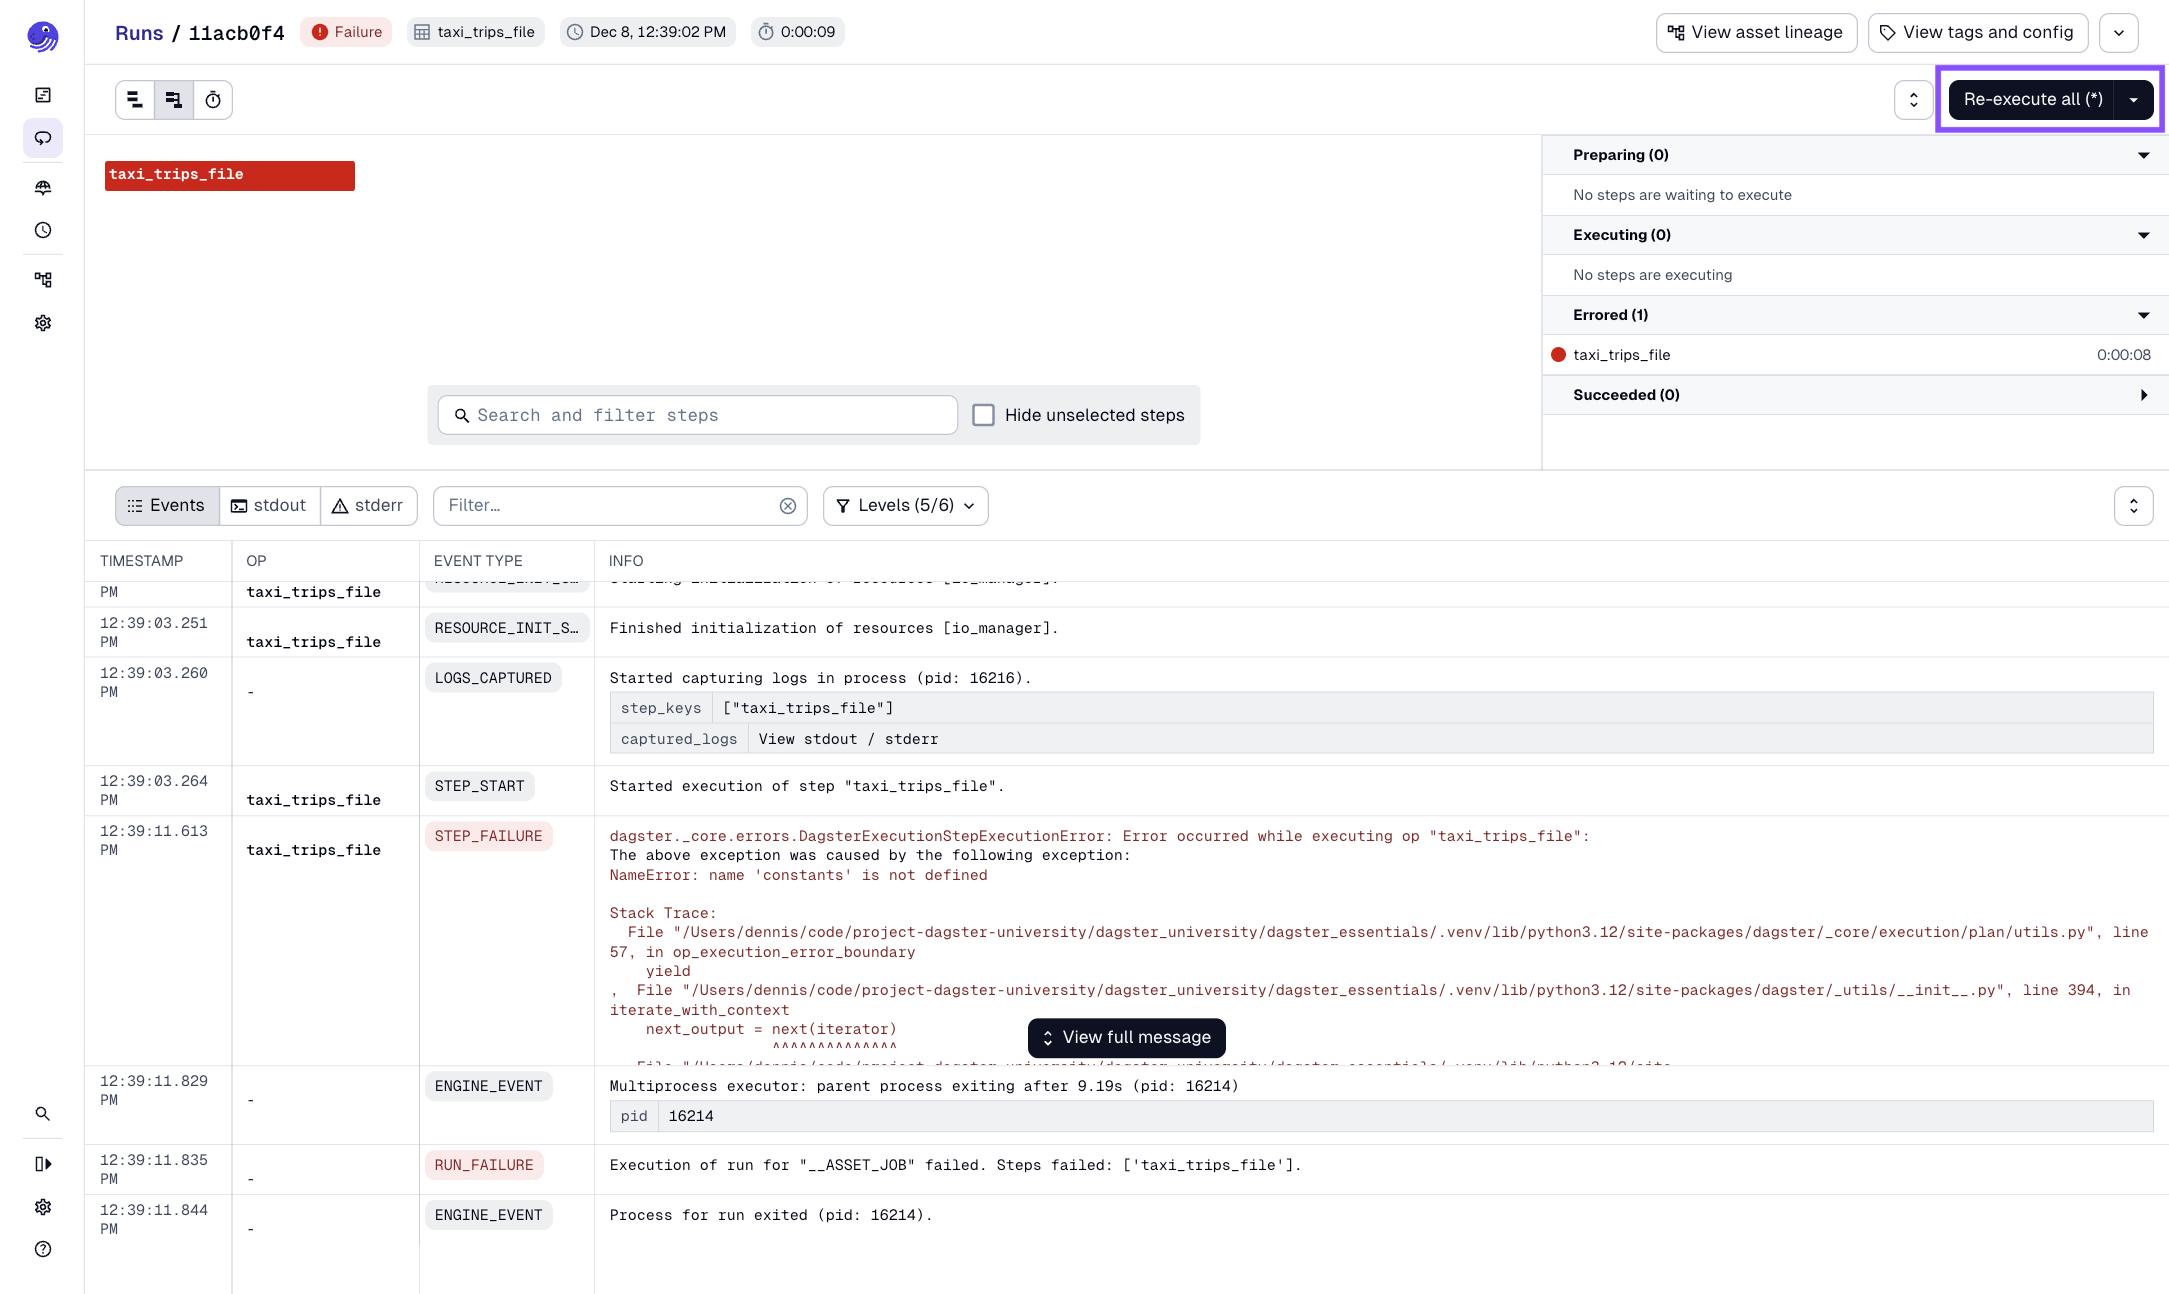Open the search icon at bottom left
The height and width of the screenshot is (1294, 2169).
43,1113
